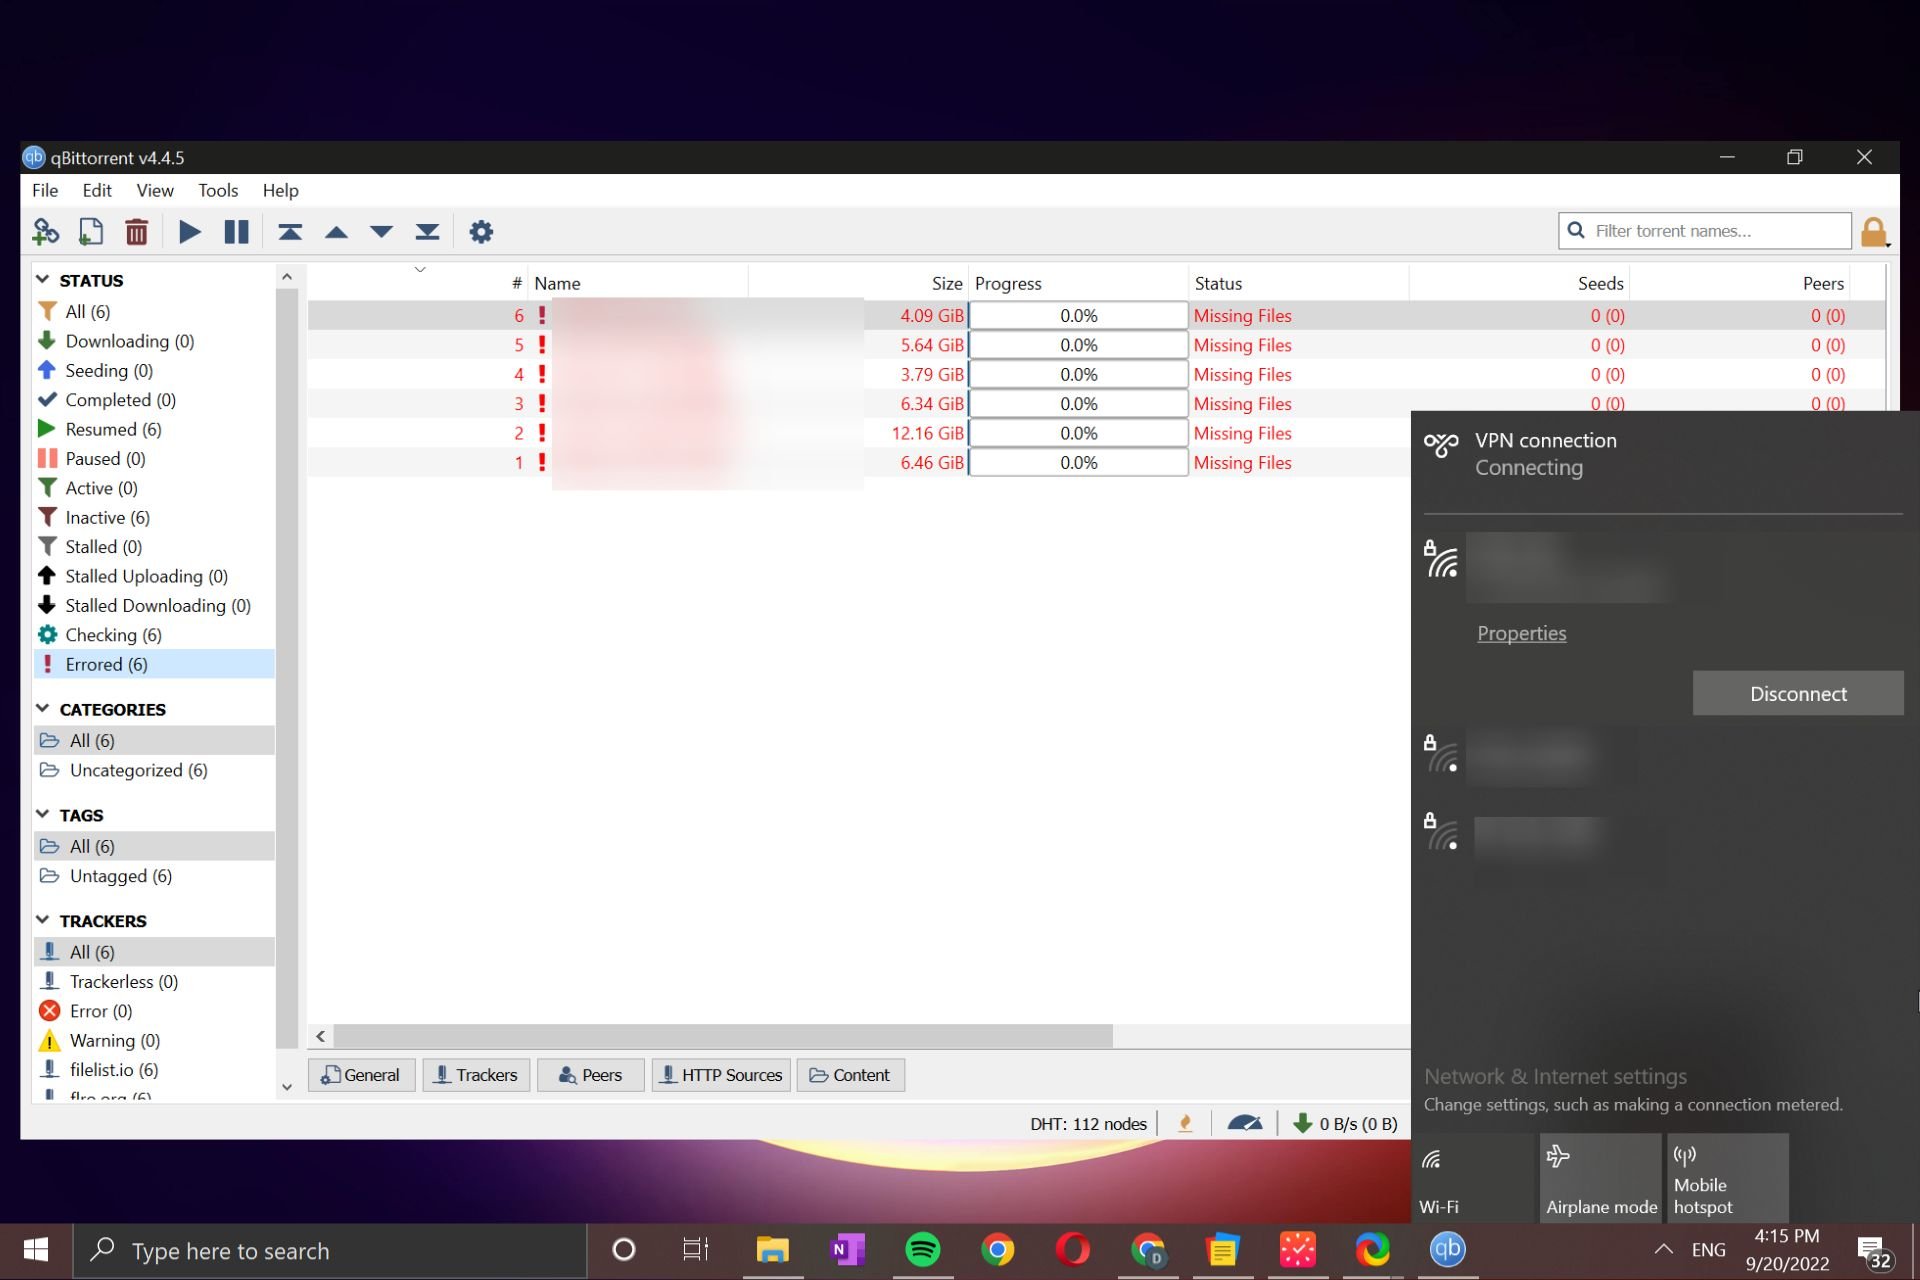Open Spotify from the taskbar
Image resolution: width=1920 pixels, height=1280 pixels.
[922, 1249]
